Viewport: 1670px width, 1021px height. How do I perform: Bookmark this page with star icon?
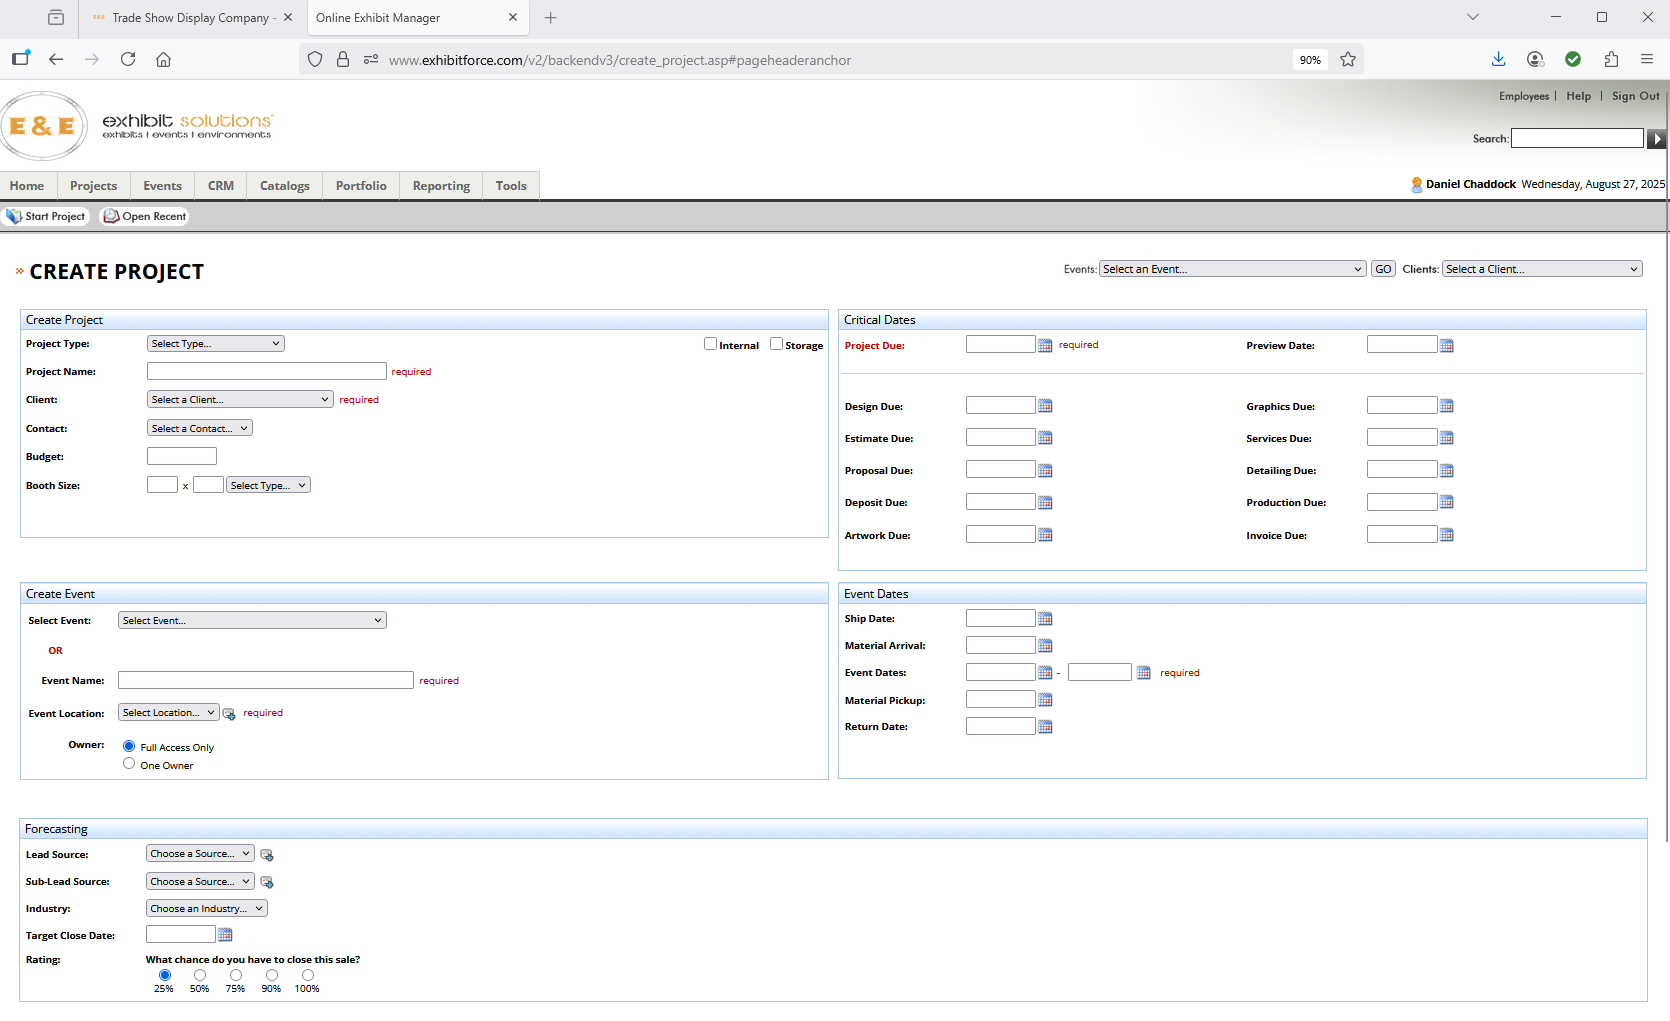click(1348, 60)
